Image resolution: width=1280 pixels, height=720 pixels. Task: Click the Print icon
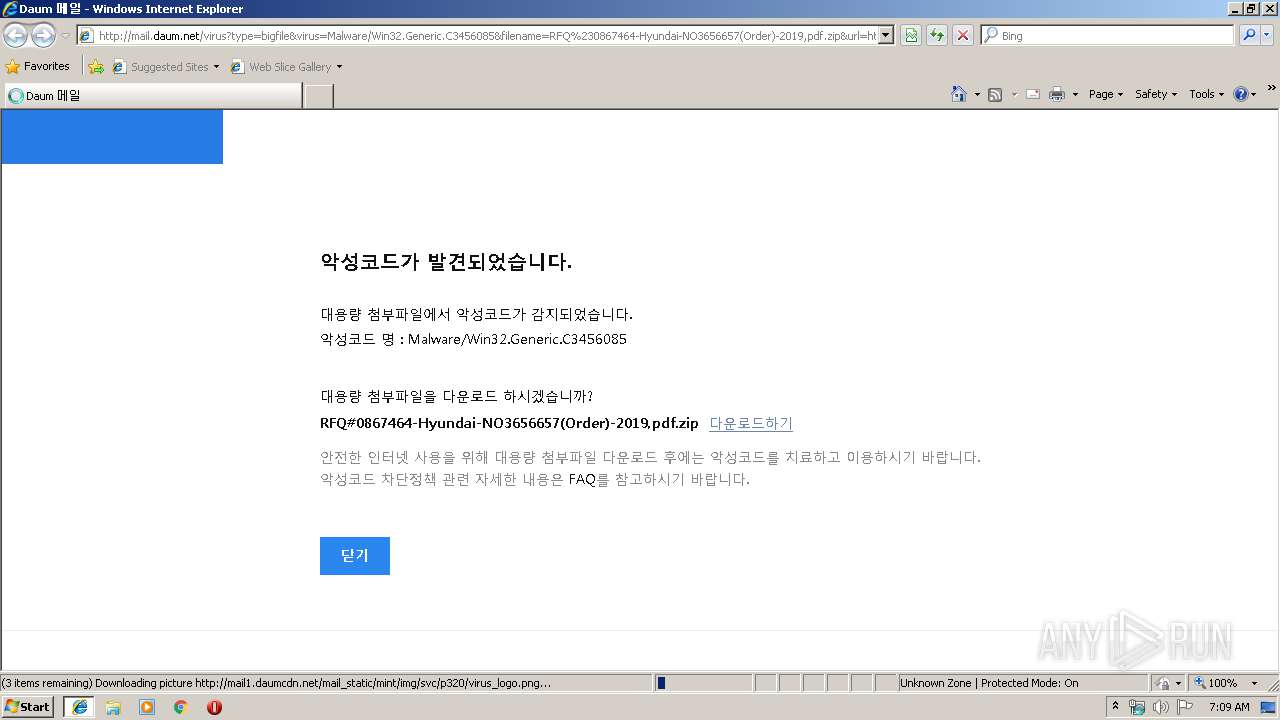tap(1057, 94)
